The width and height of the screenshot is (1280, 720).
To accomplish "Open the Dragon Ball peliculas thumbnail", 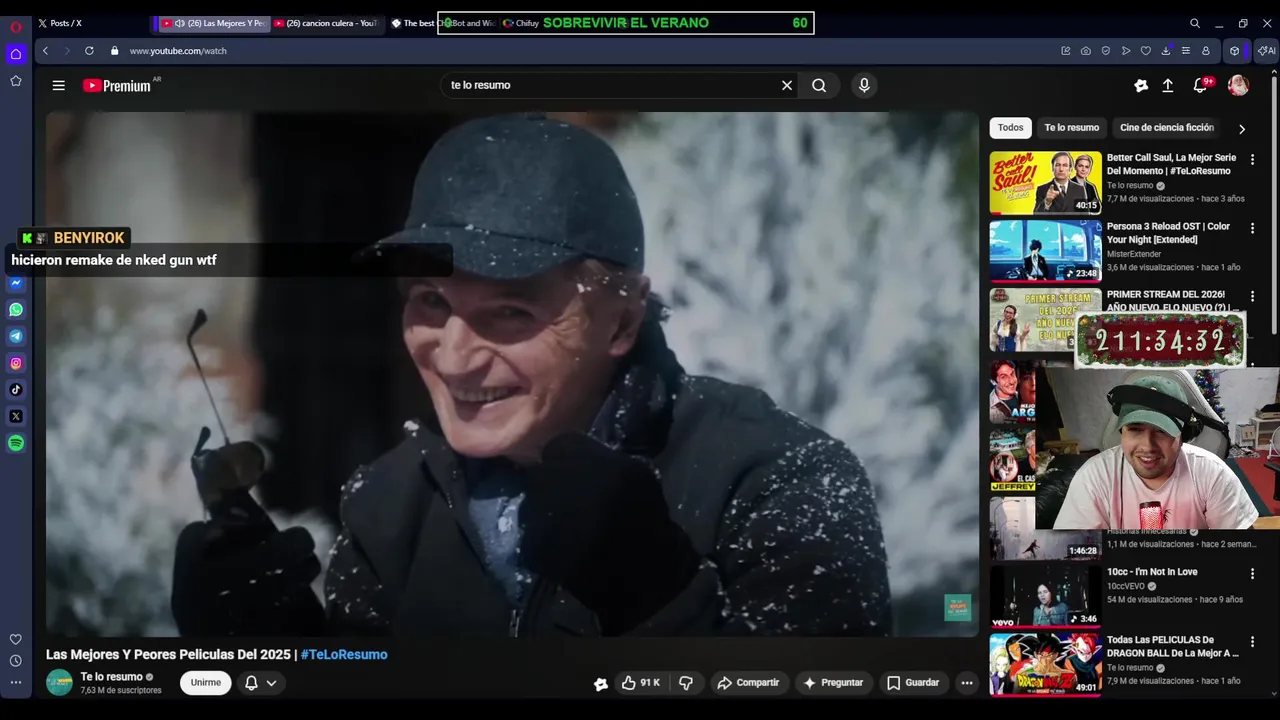I will click(x=1045, y=665).
